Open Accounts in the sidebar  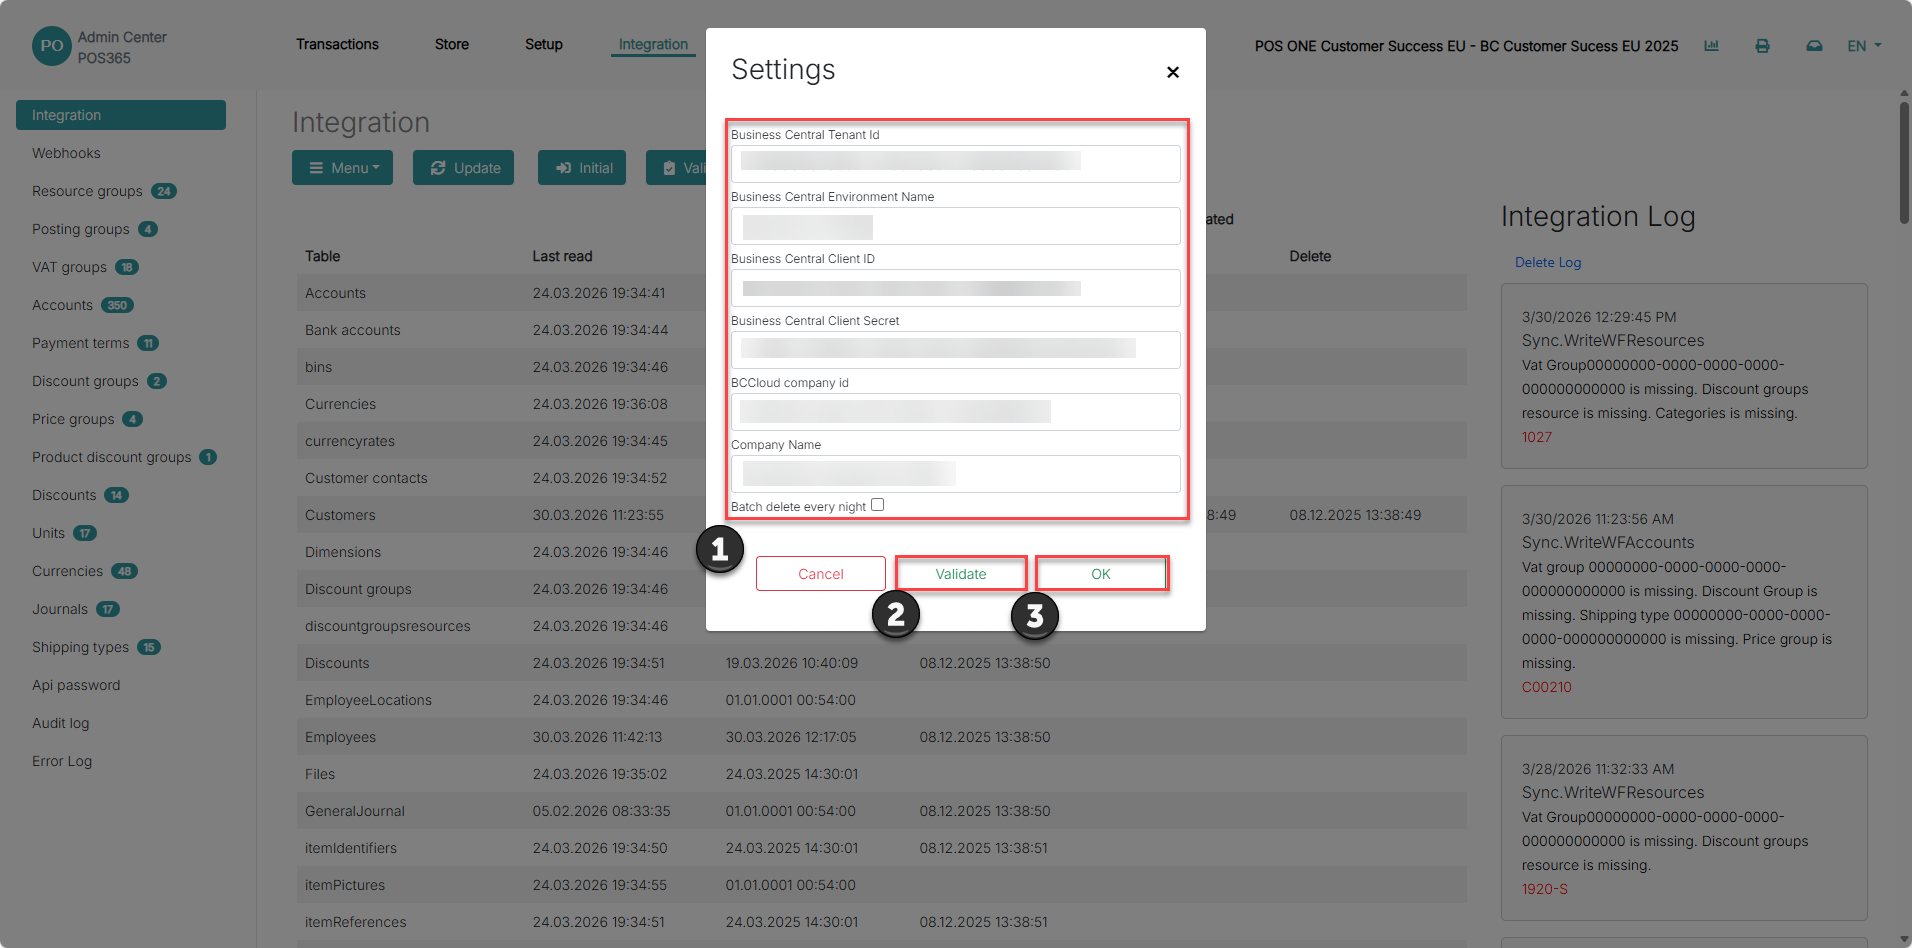62,305
